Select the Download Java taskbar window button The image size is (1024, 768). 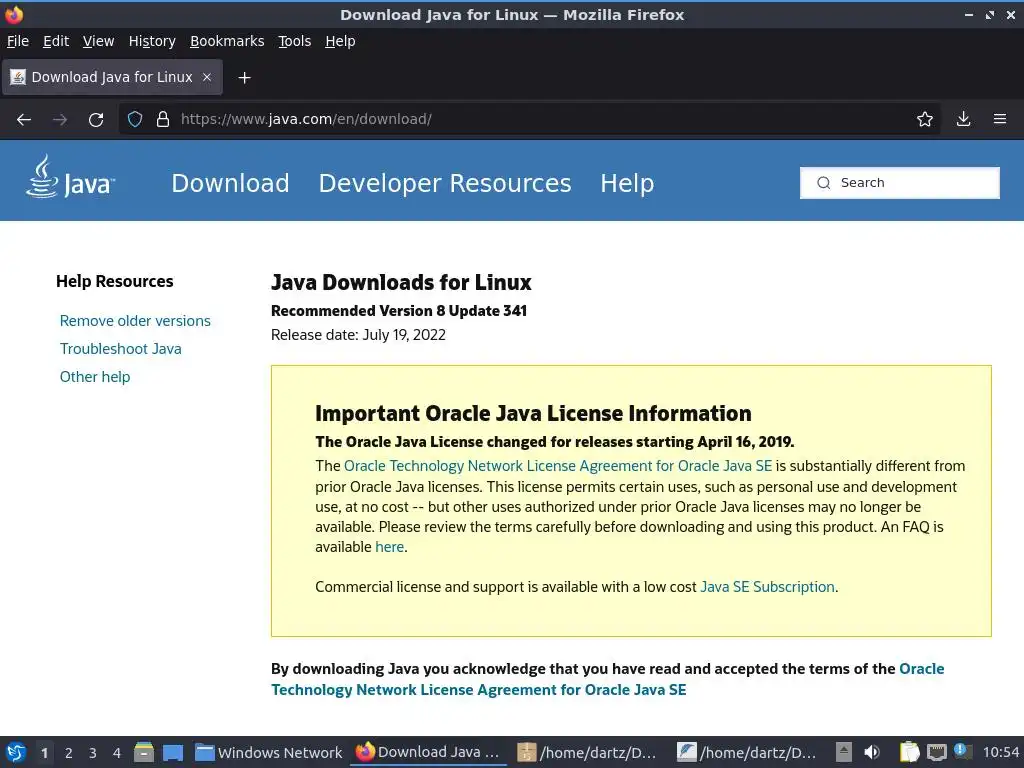[x=429, y=753]
